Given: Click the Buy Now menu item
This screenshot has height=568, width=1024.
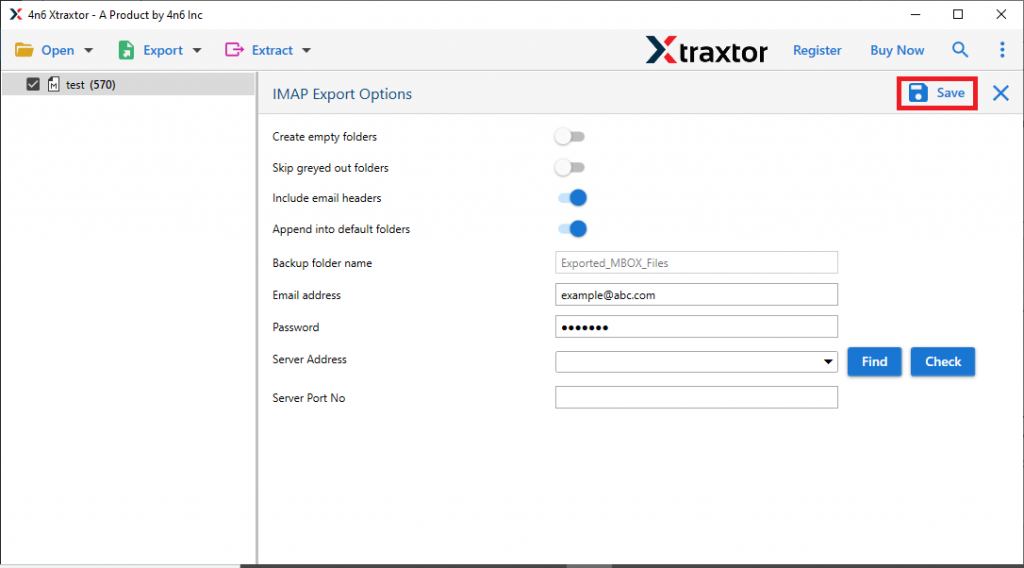Looking at the screenshot, I should pos(897,50).
